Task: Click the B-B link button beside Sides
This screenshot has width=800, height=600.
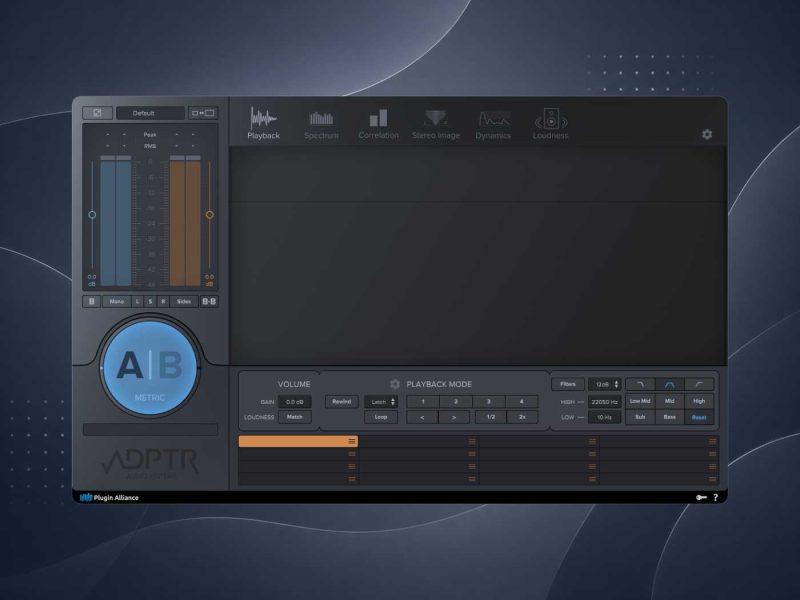Action: point(209,302)
